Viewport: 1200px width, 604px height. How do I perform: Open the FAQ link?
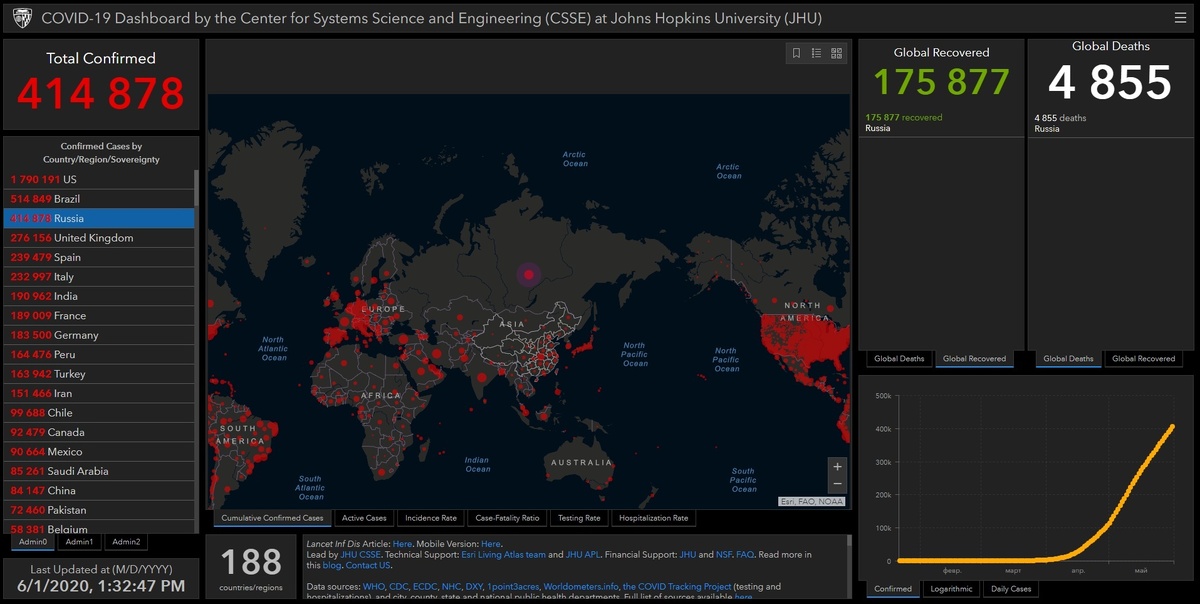click(x=745, y=555)
